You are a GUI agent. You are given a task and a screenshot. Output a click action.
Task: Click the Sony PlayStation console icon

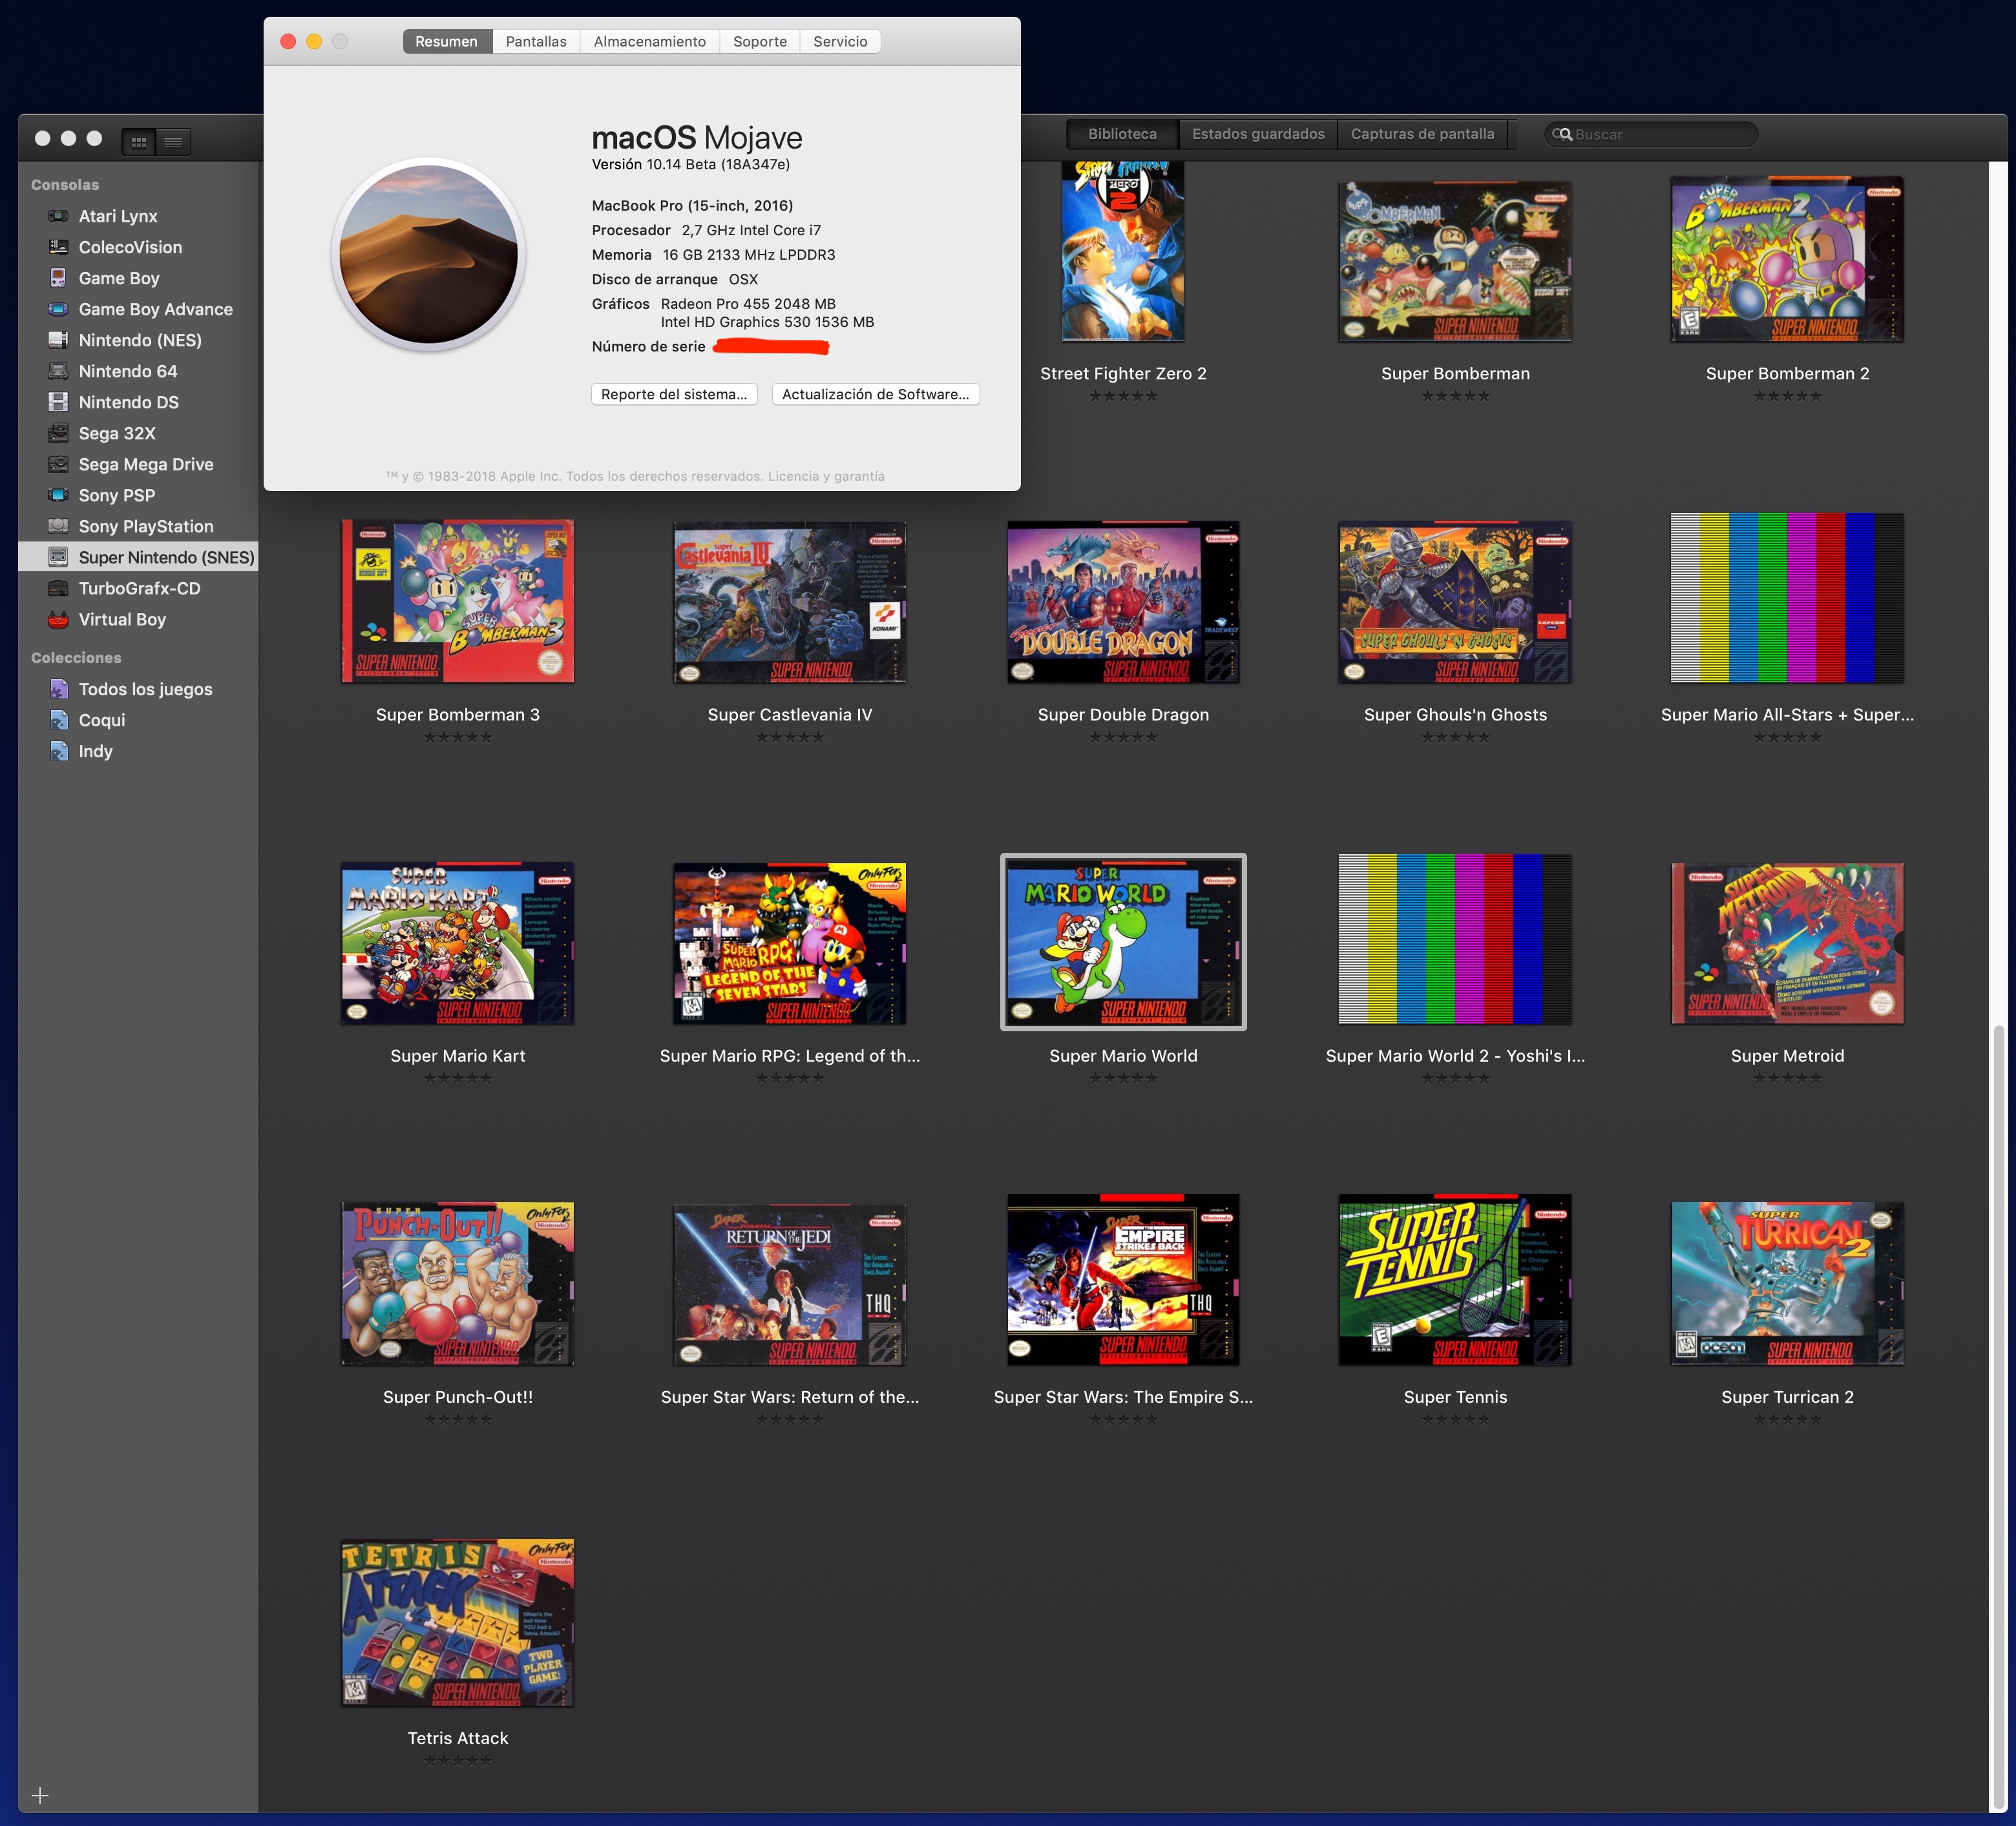pos(58,526)
